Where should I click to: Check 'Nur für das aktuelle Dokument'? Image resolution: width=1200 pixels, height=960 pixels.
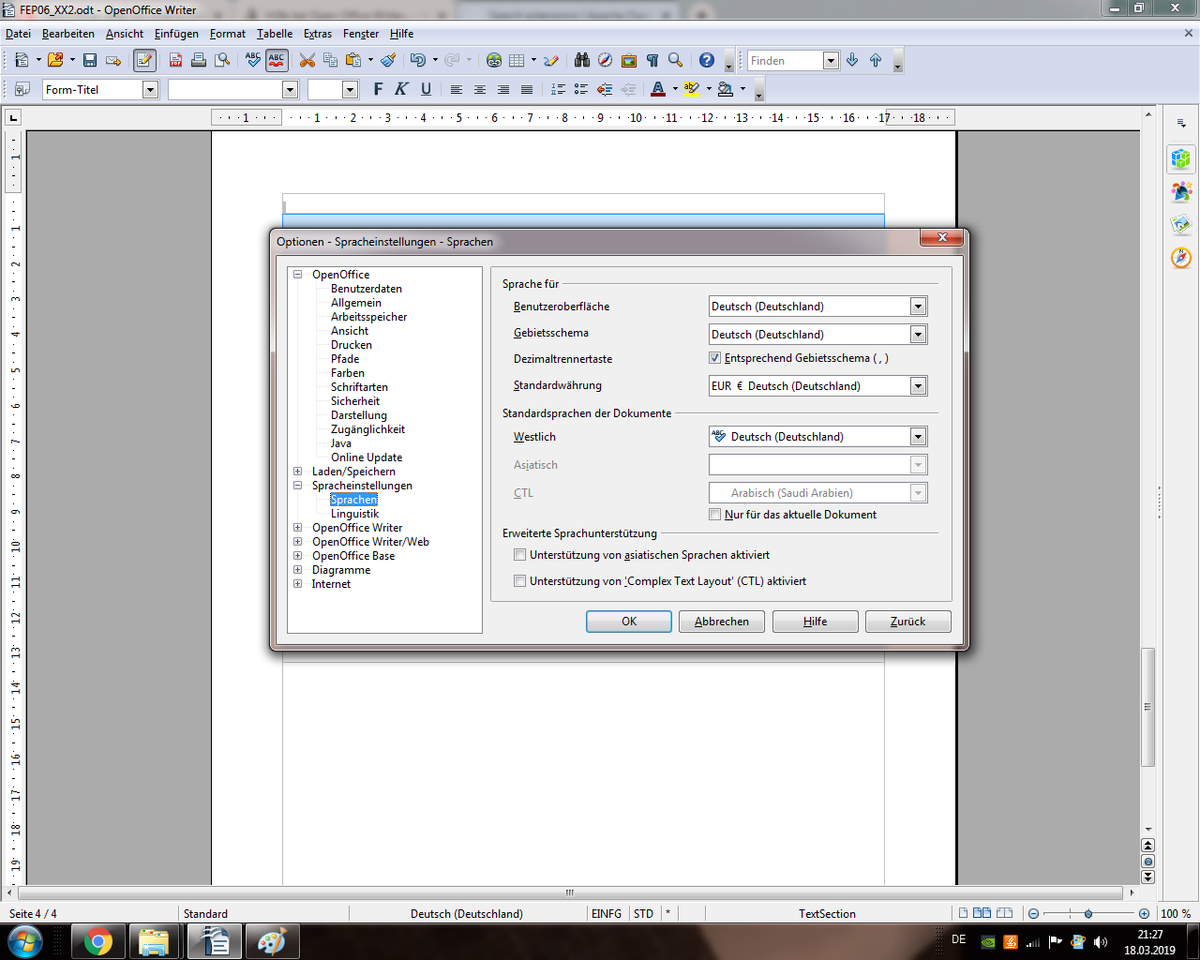(715, 515)
